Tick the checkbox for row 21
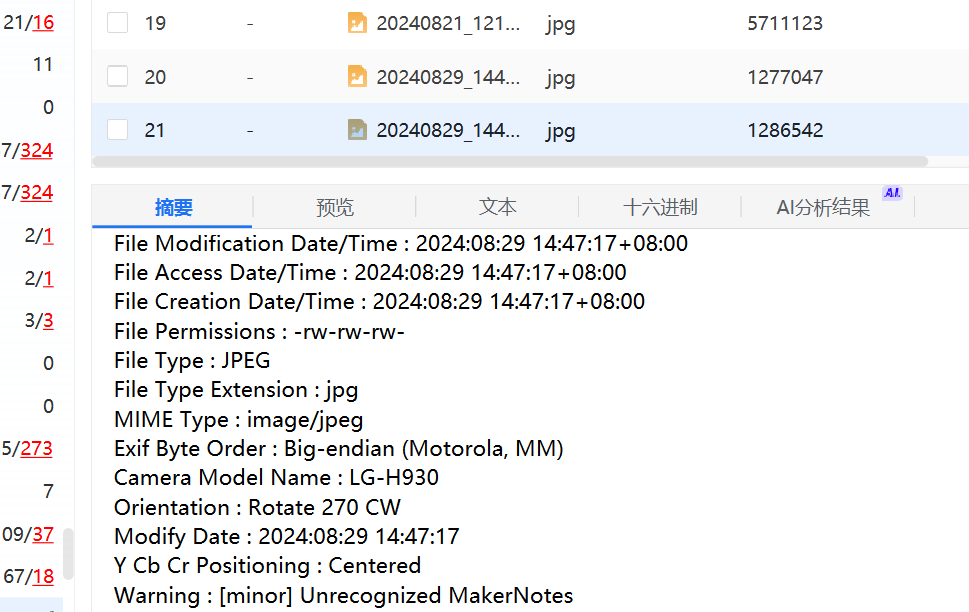Viewport: 969px width, 612px height. click(x=117, y=130)
